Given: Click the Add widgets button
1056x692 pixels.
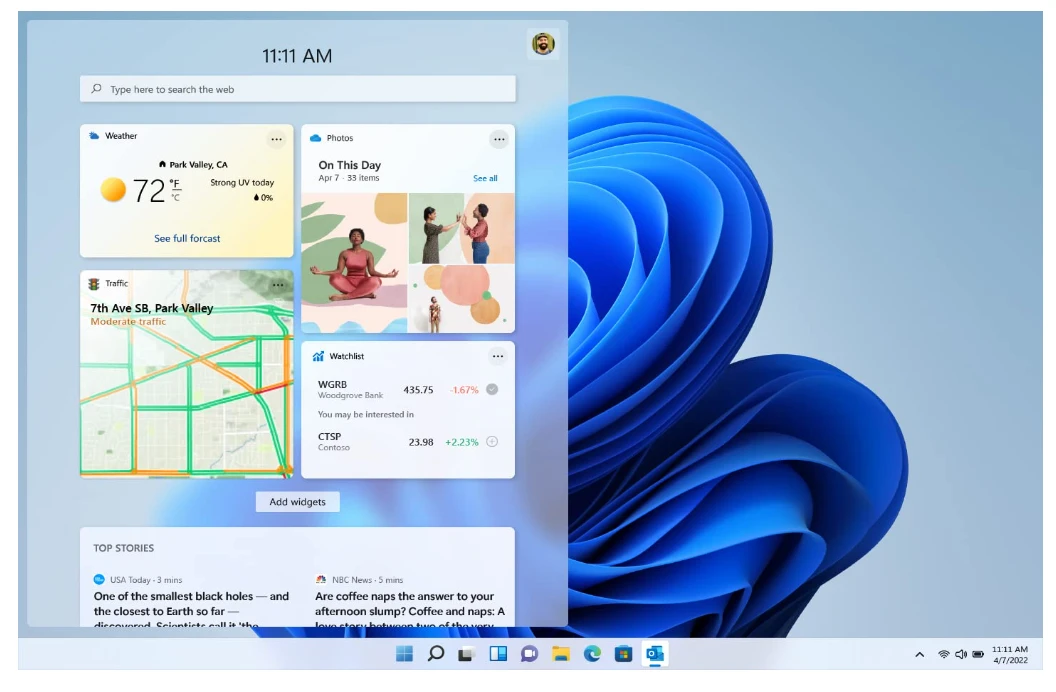Looking at the screenshot, I should click(298, 502).
